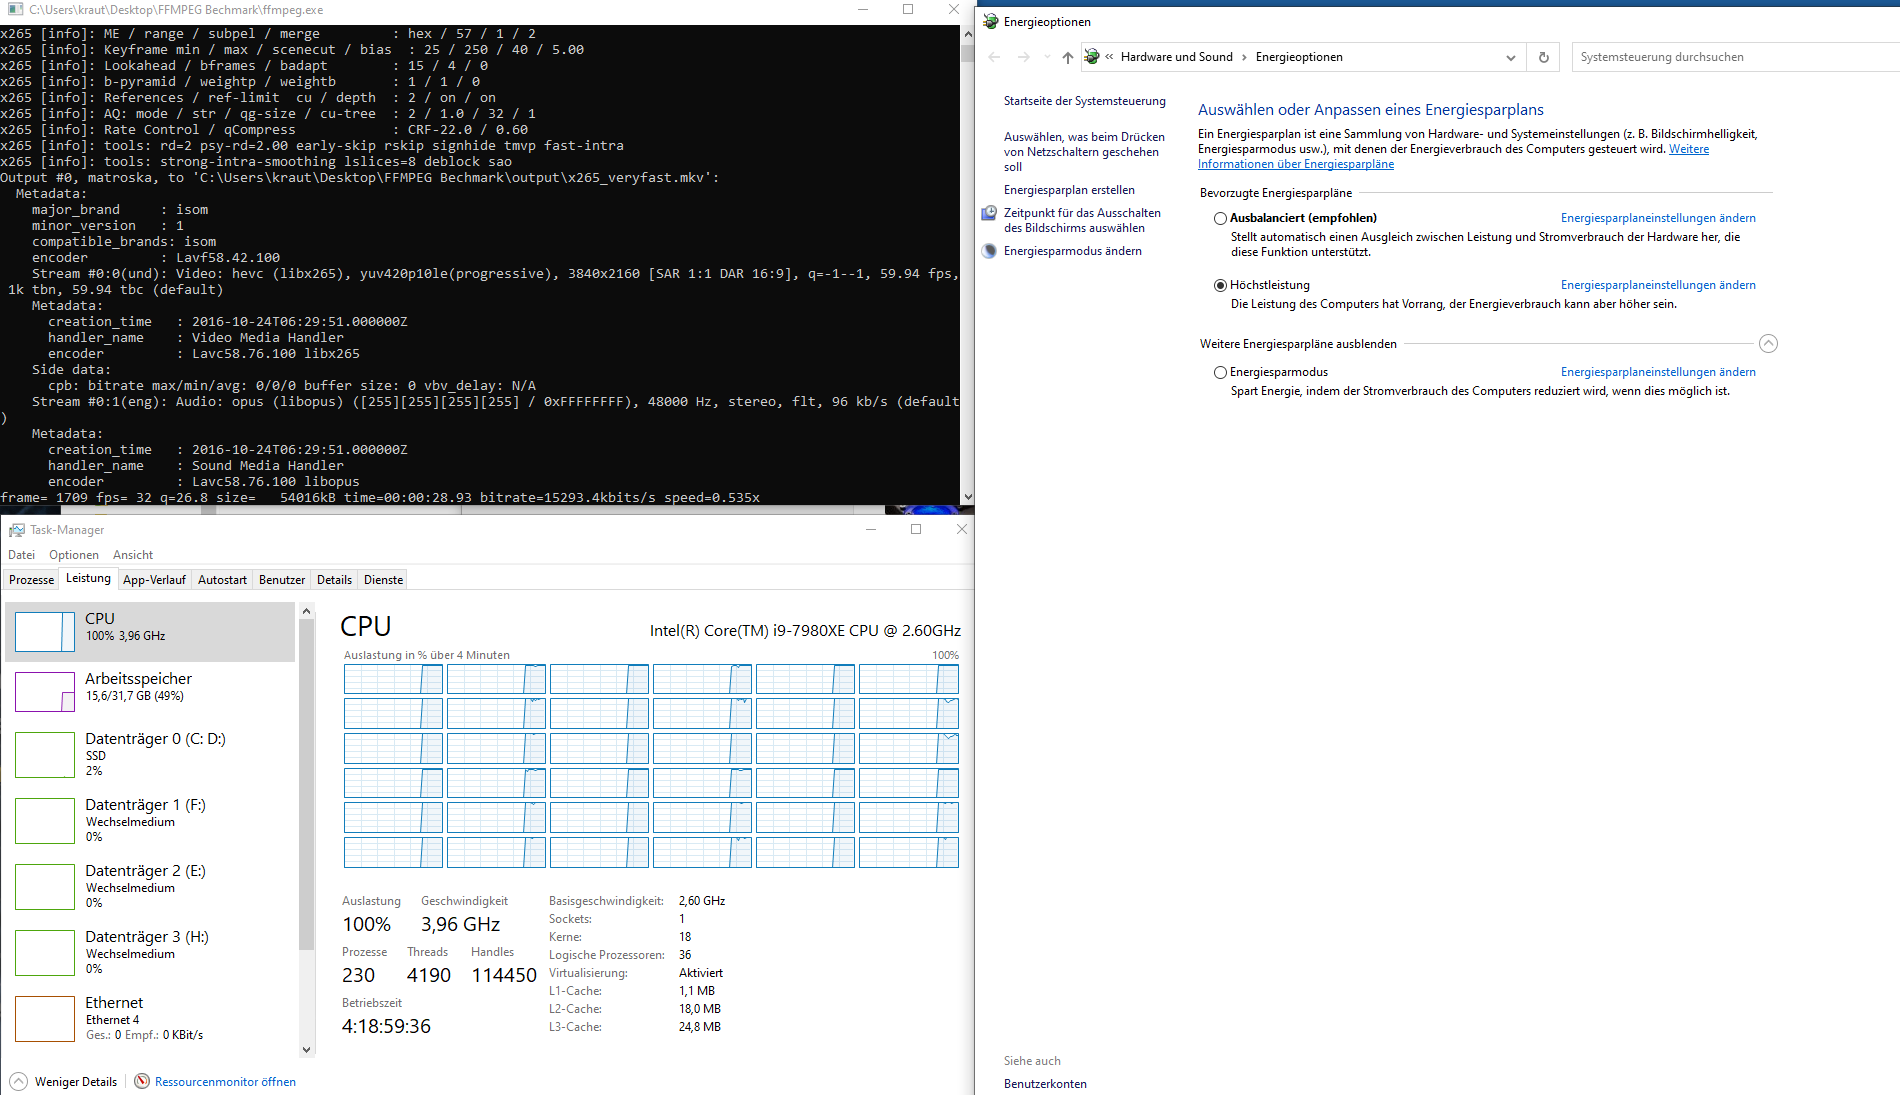Image resolution: width=1900 pixels, height=1095 pixels.
Task: Click the control panel icon in address bar
Action: click(x=1093, y=57)
